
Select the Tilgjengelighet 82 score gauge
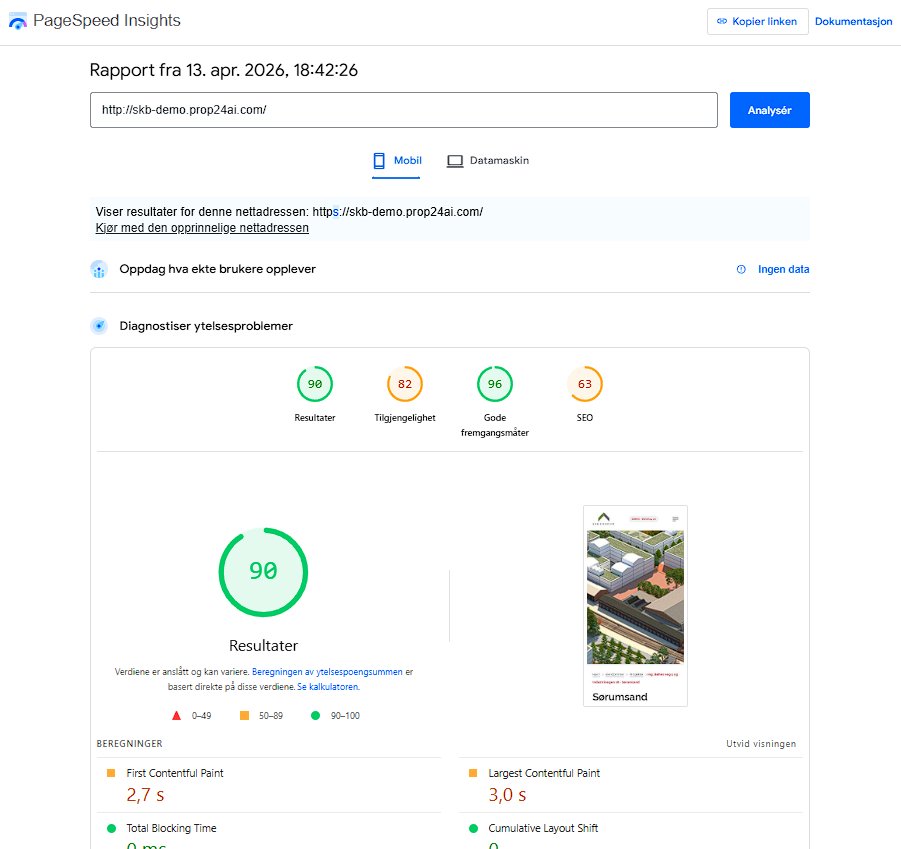tap(404, 383)
